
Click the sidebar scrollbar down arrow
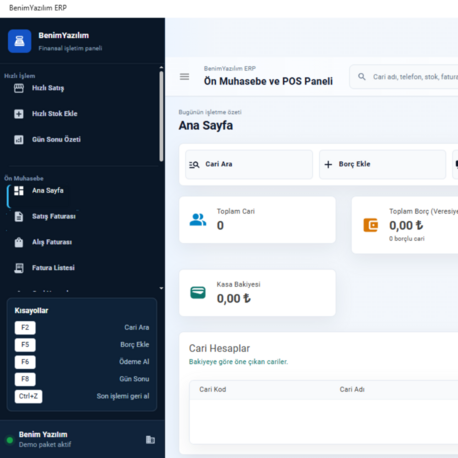(161, 288)
